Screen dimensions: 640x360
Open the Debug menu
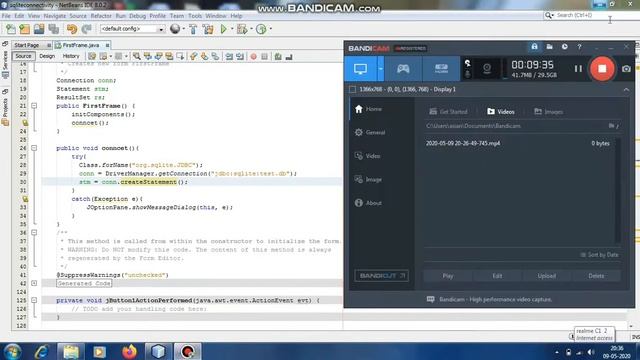(x=138, y=16)
